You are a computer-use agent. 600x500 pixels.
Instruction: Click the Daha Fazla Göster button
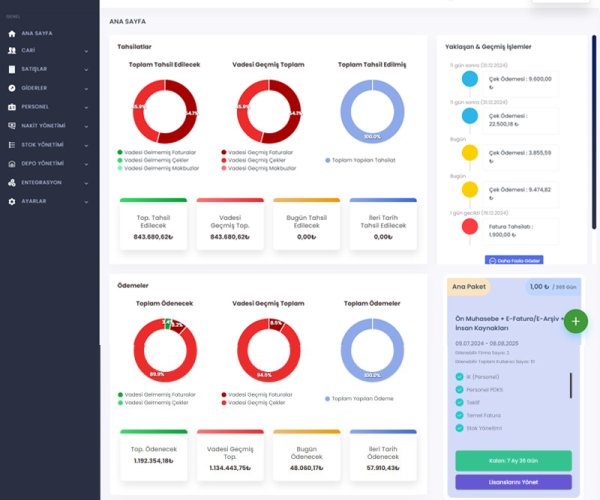514,260
